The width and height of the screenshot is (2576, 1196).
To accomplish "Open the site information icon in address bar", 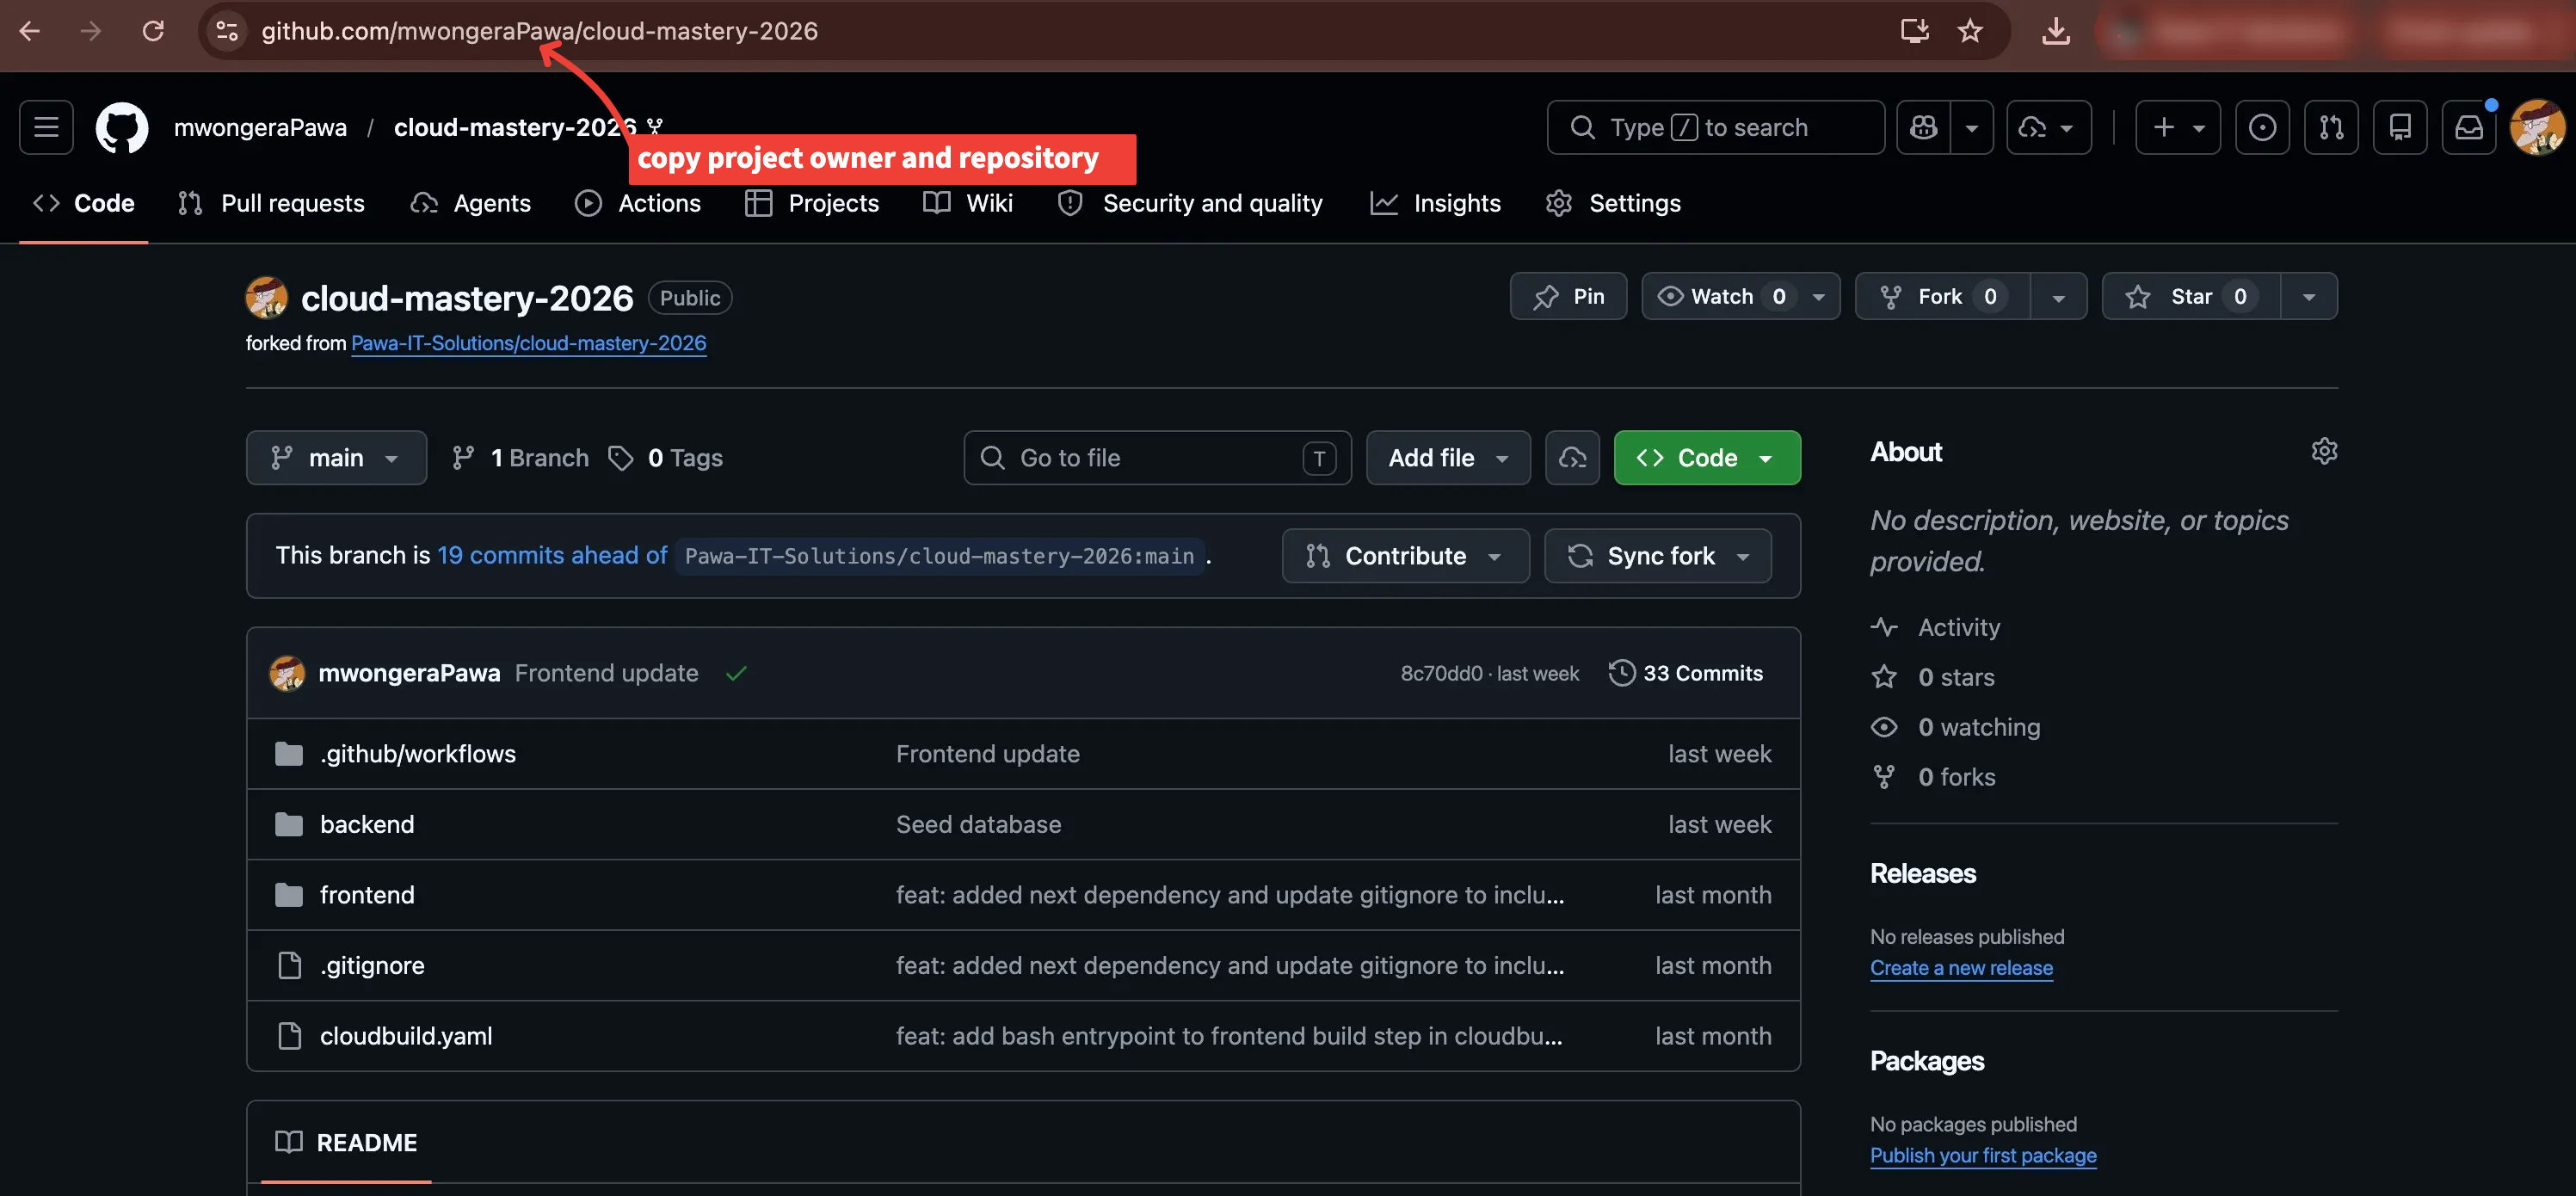I will click(x=227, y=31).
